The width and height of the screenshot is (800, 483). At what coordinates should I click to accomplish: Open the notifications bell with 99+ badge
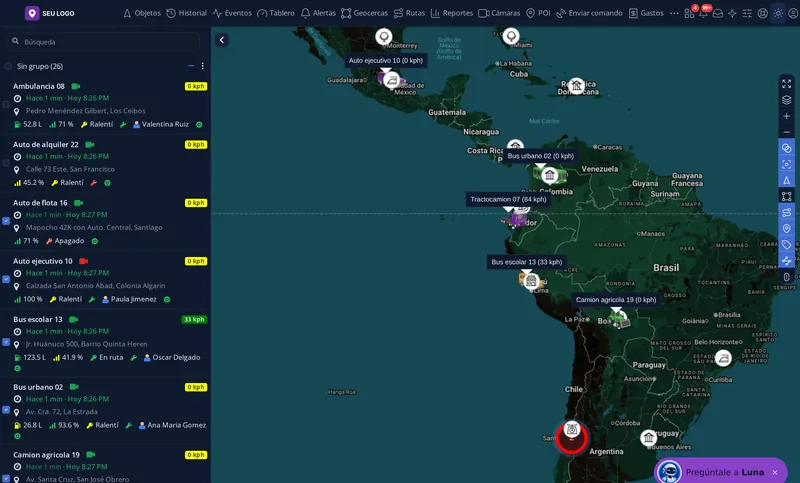pyautogui.click(x=704, y=13)
